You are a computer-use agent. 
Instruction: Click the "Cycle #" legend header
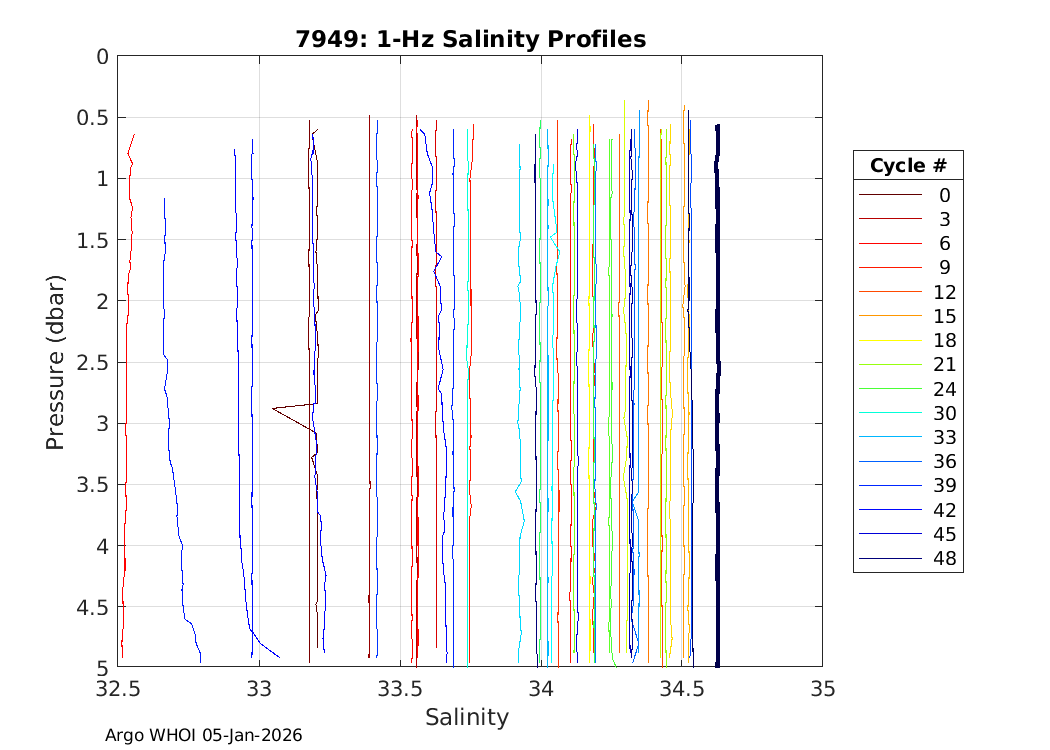point(908,166)
